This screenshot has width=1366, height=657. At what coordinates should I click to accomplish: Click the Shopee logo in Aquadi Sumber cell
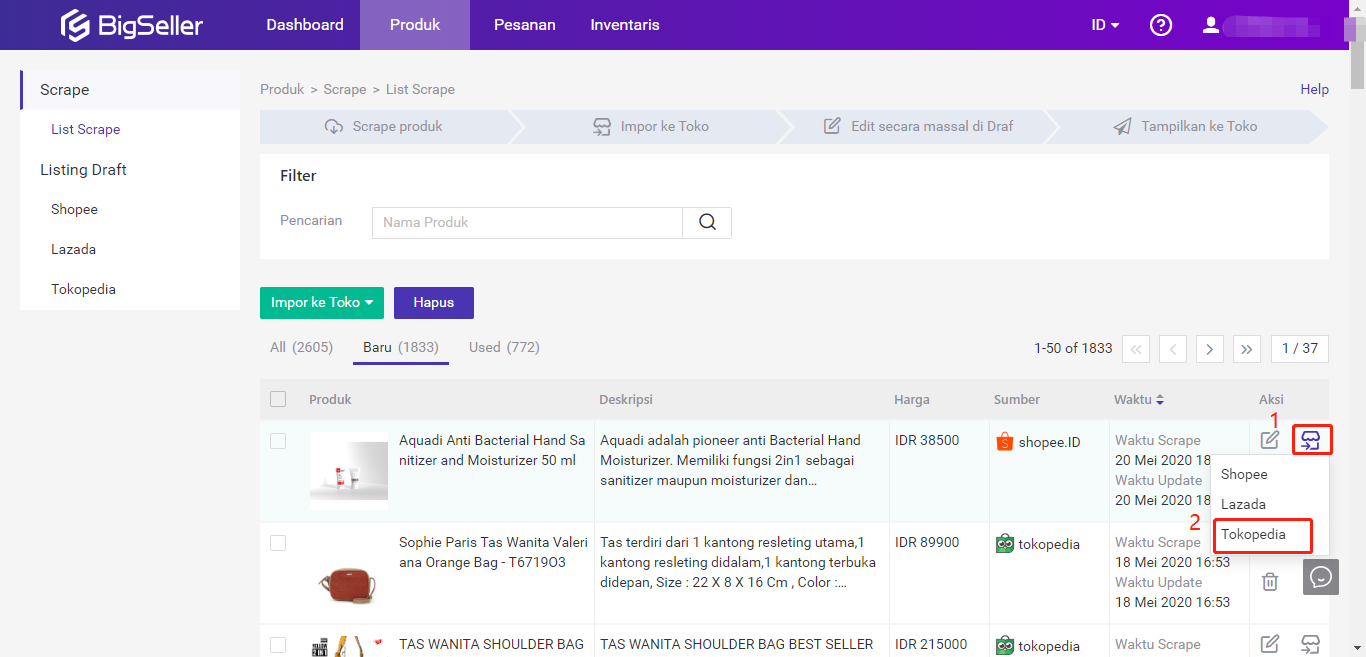click(x=1005, y=441)
